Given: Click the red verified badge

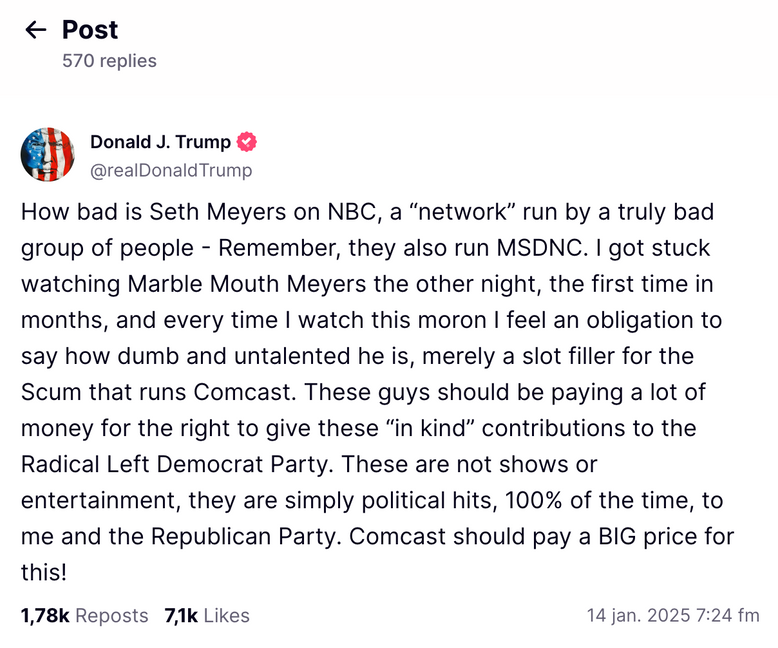Looking at the screenshot, I should point(246,142).
